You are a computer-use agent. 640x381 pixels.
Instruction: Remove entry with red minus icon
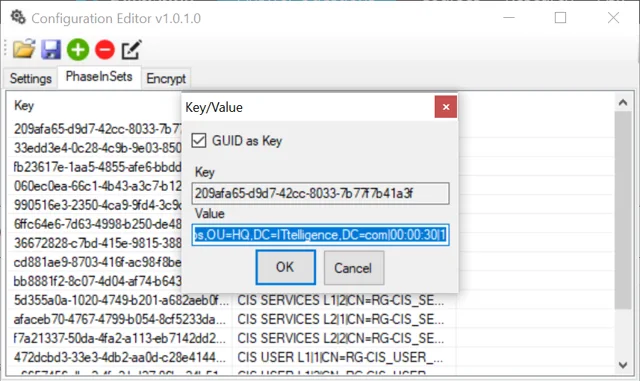point(105,49)
